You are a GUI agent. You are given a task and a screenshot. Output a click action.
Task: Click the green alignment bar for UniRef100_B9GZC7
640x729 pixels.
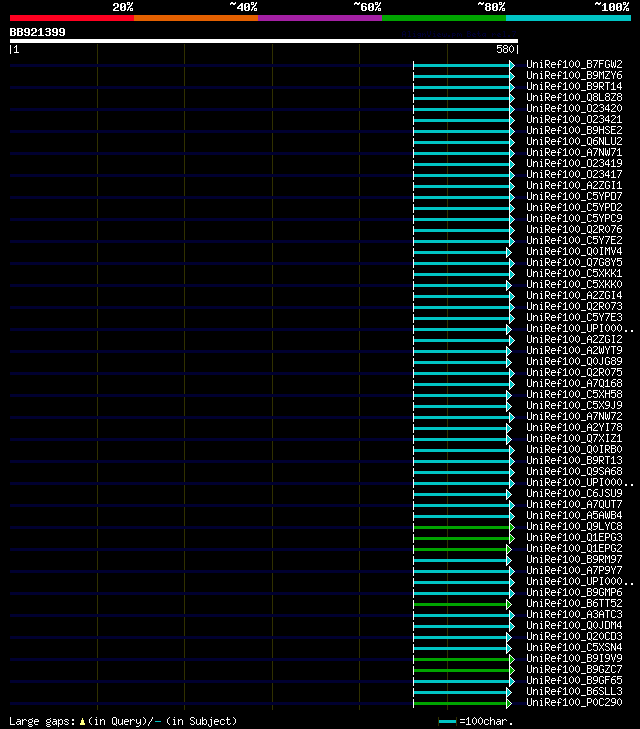[x=462, y=670]
